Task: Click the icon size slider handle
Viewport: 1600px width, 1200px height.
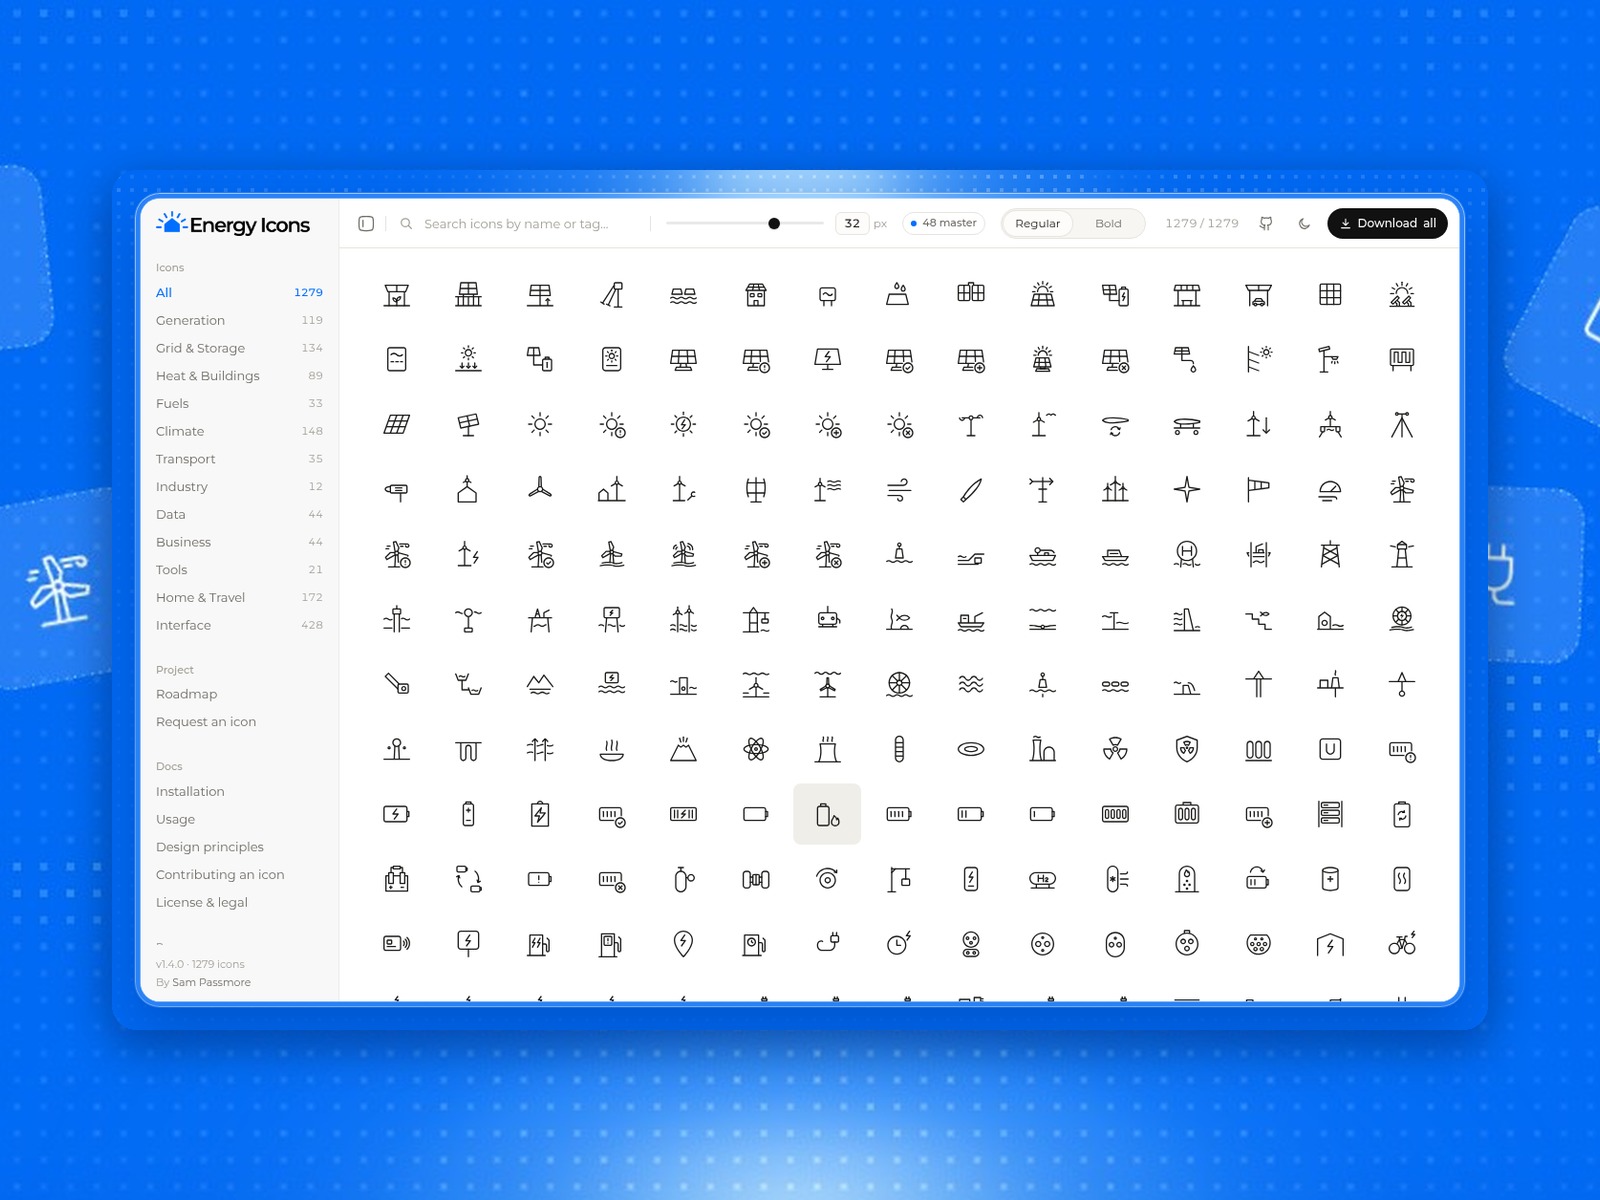Action: pyautogui.click(x=774, y=223)
